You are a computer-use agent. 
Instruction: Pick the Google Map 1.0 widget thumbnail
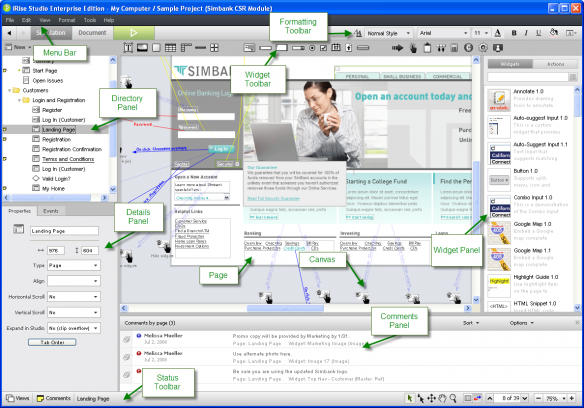click(499, 233)
